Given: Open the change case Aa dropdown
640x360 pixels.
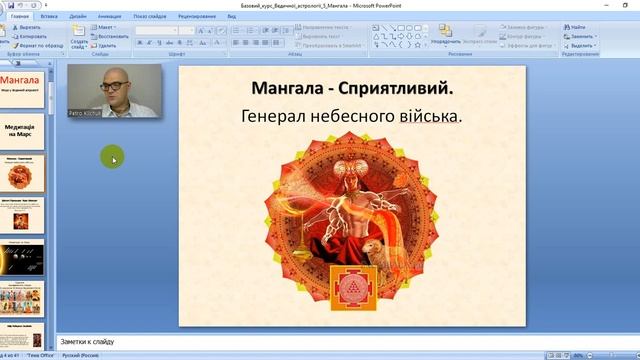Looking at the screenshot, I should pos(203,42).
